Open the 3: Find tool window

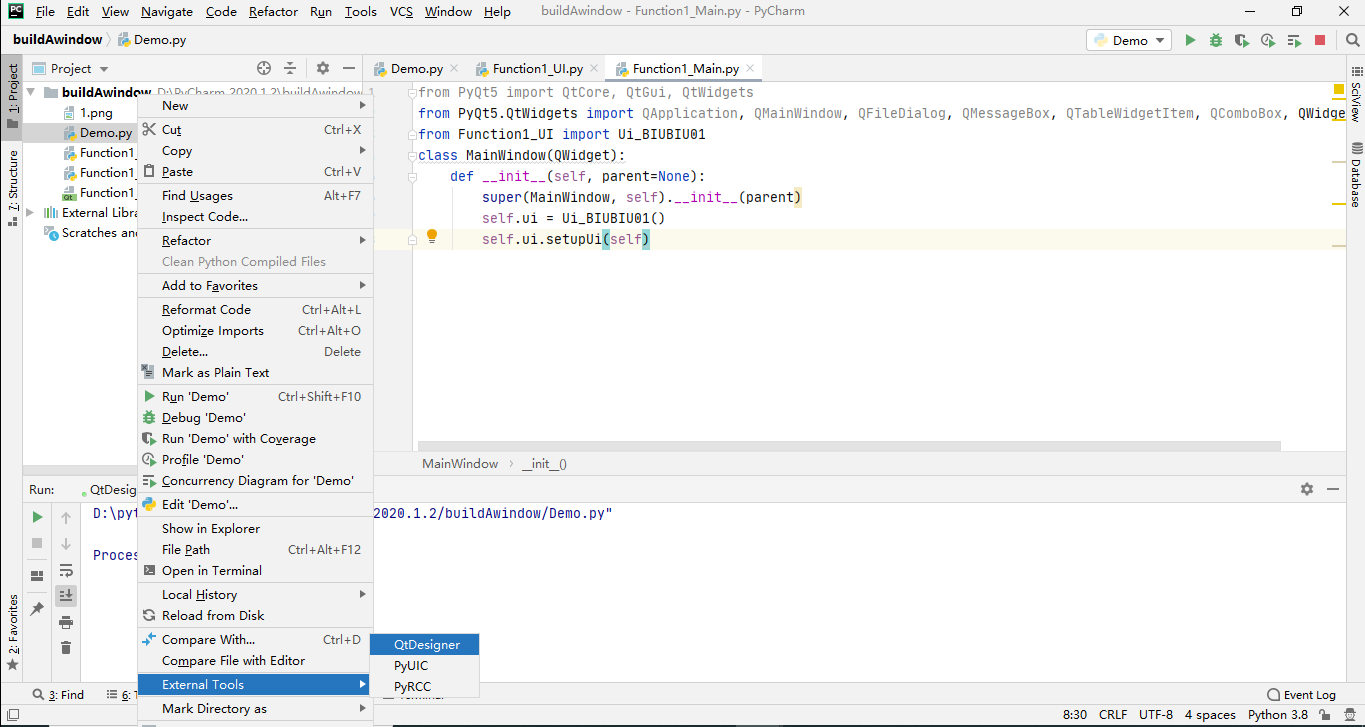58,695
